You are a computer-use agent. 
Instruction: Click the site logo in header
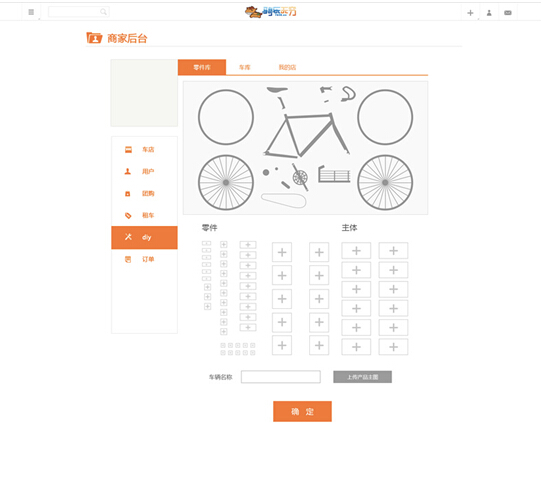(271, 12)
